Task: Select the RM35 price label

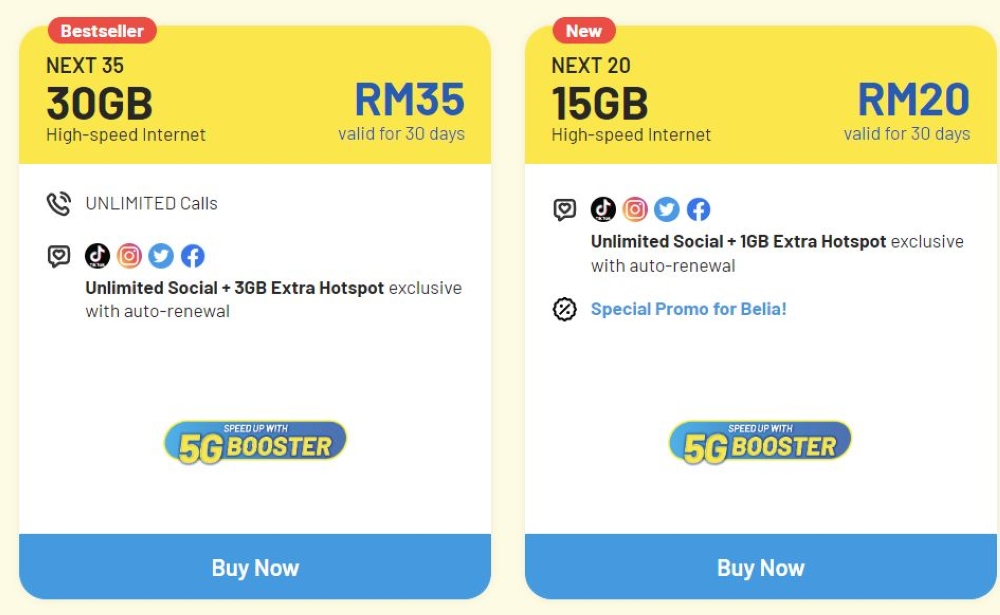Action: (409, 100)
